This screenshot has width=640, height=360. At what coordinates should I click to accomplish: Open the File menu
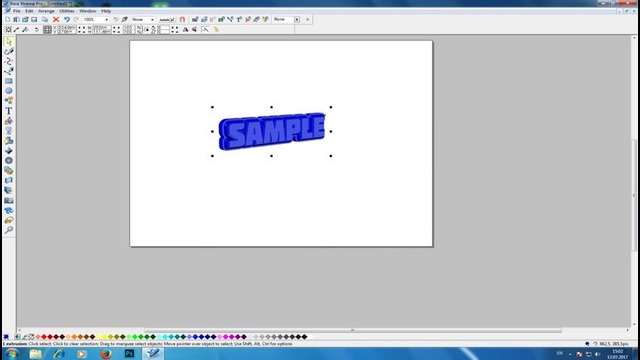point(16,11)
